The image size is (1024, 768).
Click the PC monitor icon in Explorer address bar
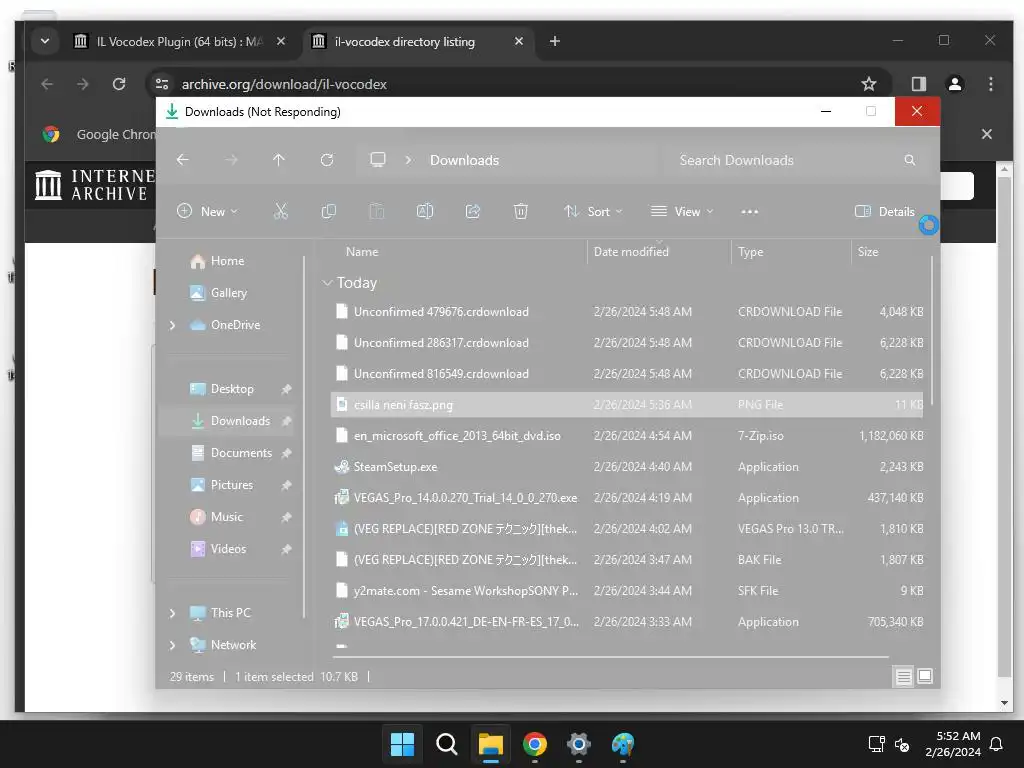(x=377, y=160)
